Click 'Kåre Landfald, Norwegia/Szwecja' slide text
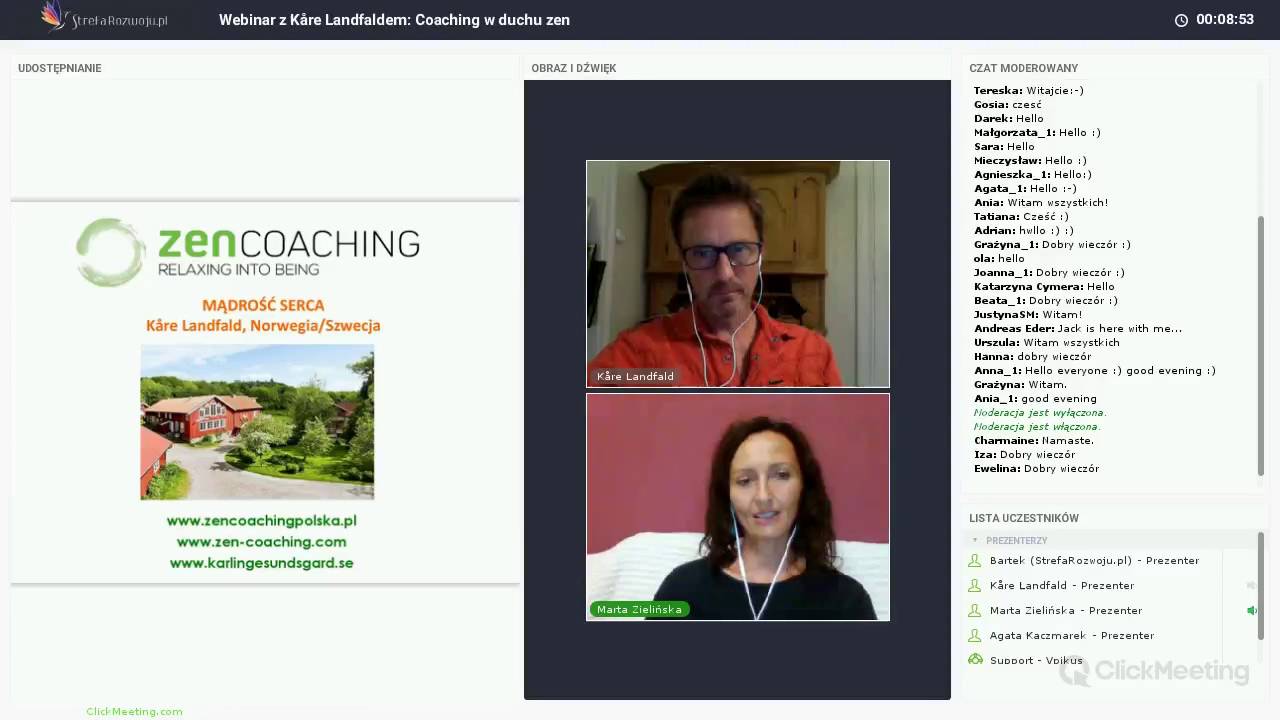 263,326
